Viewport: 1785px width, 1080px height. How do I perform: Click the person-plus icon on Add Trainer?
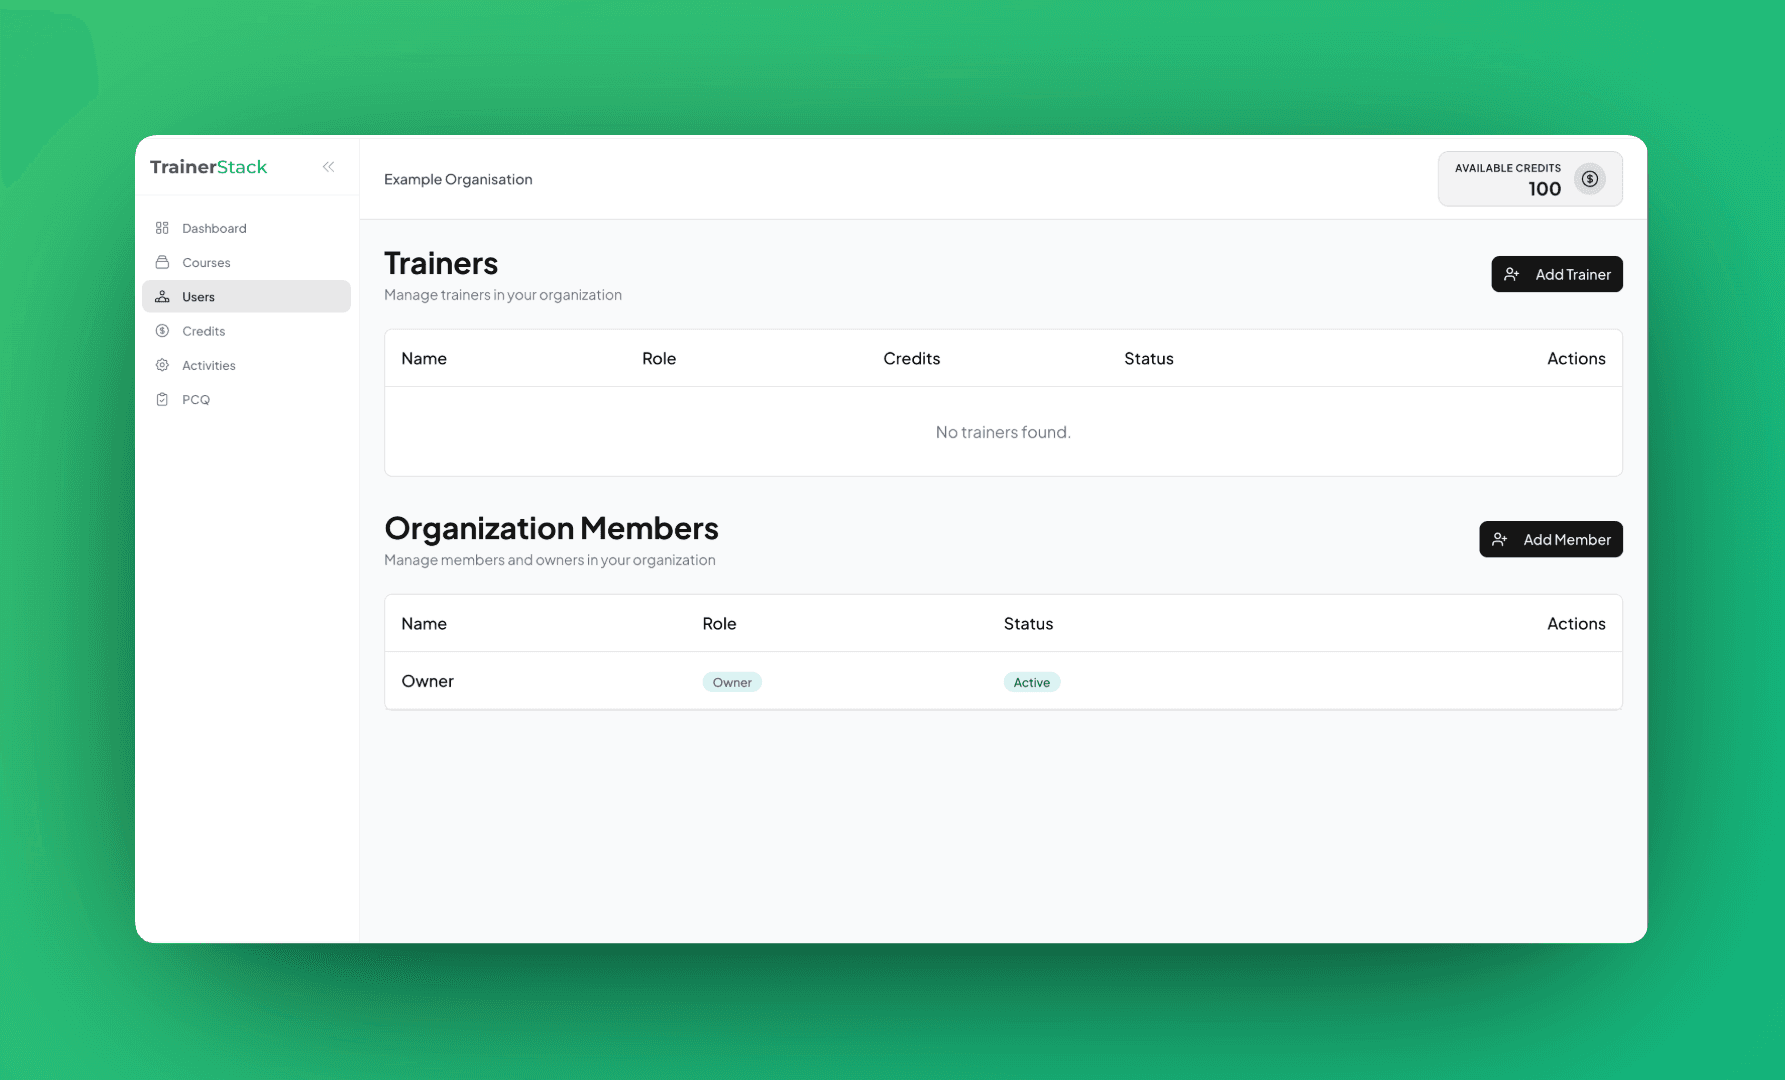tap(1512, 274)
